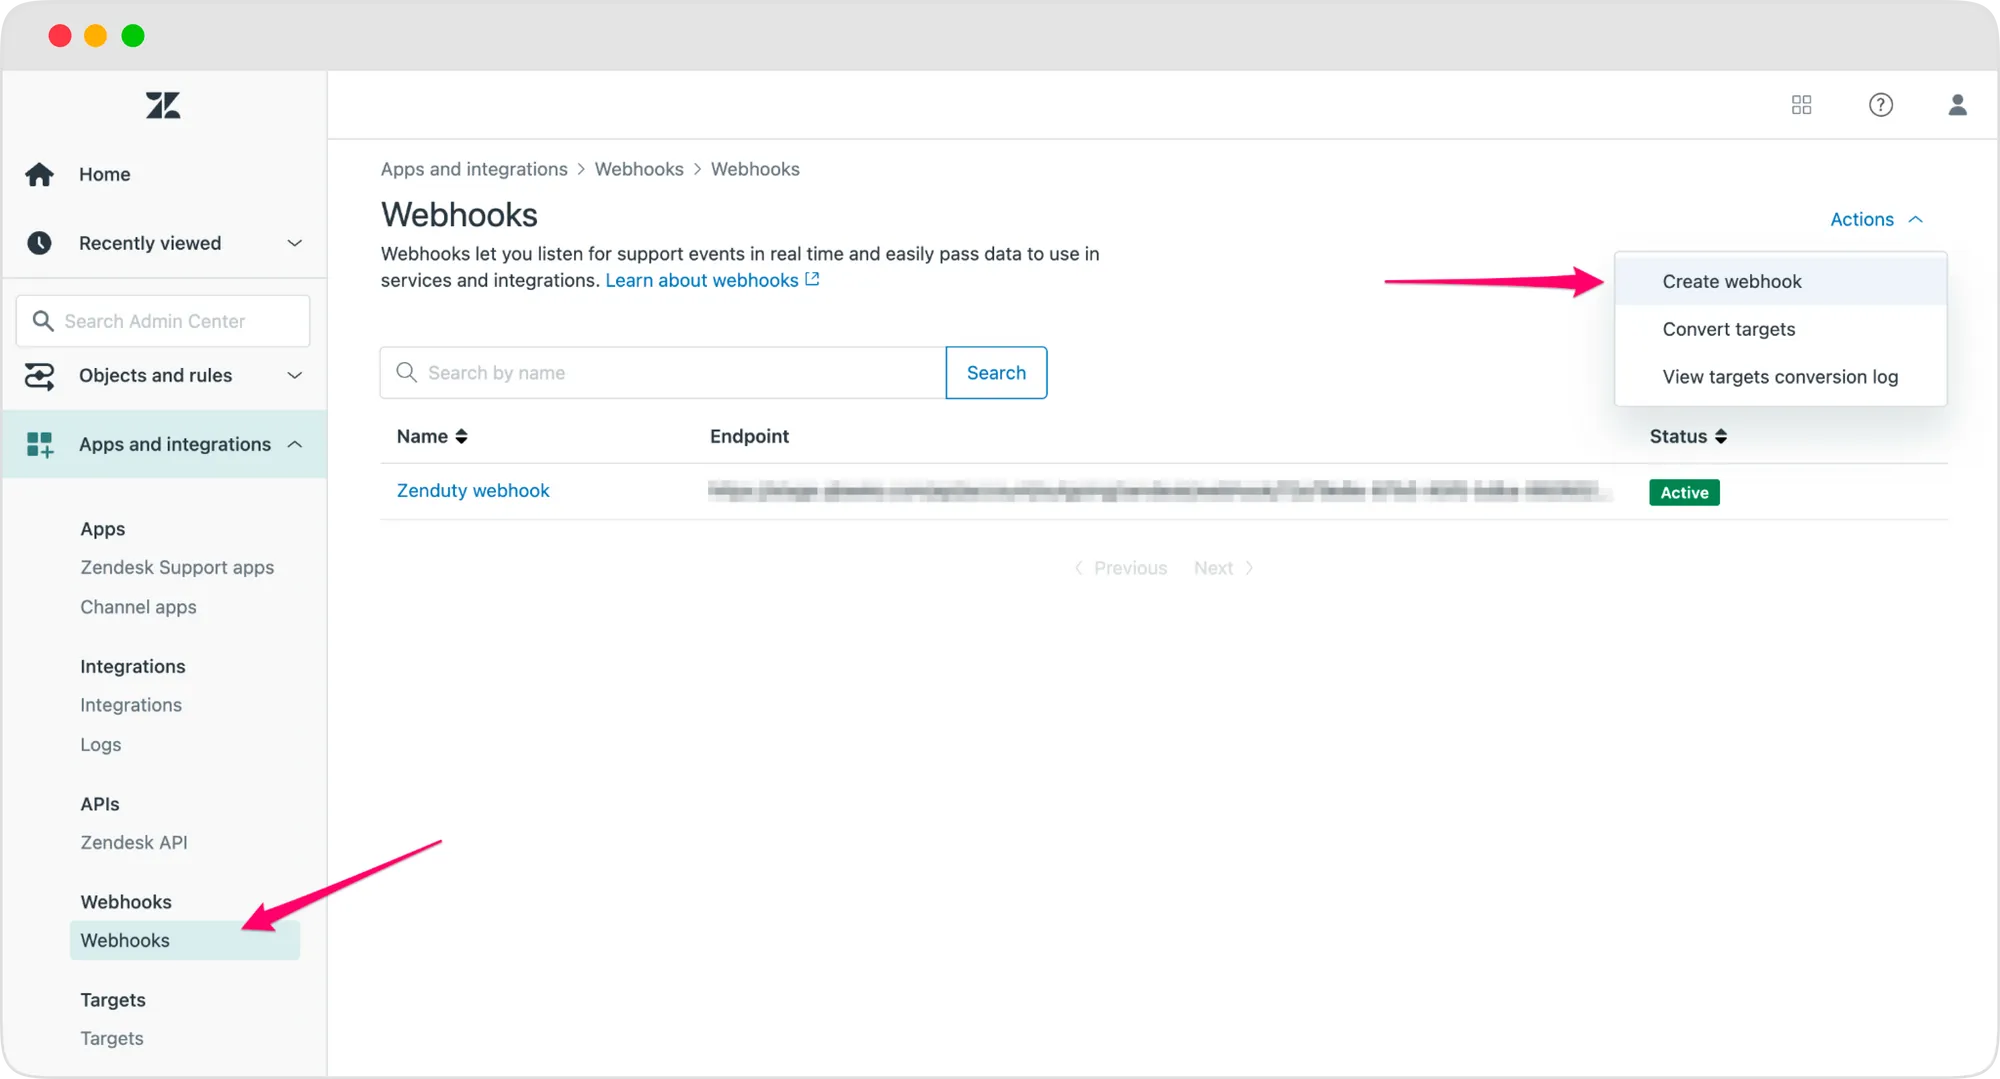This screenshot has height=1079, width=2000.
Task: Sort webhooks by Name column arrows
Action: point(461,436)
